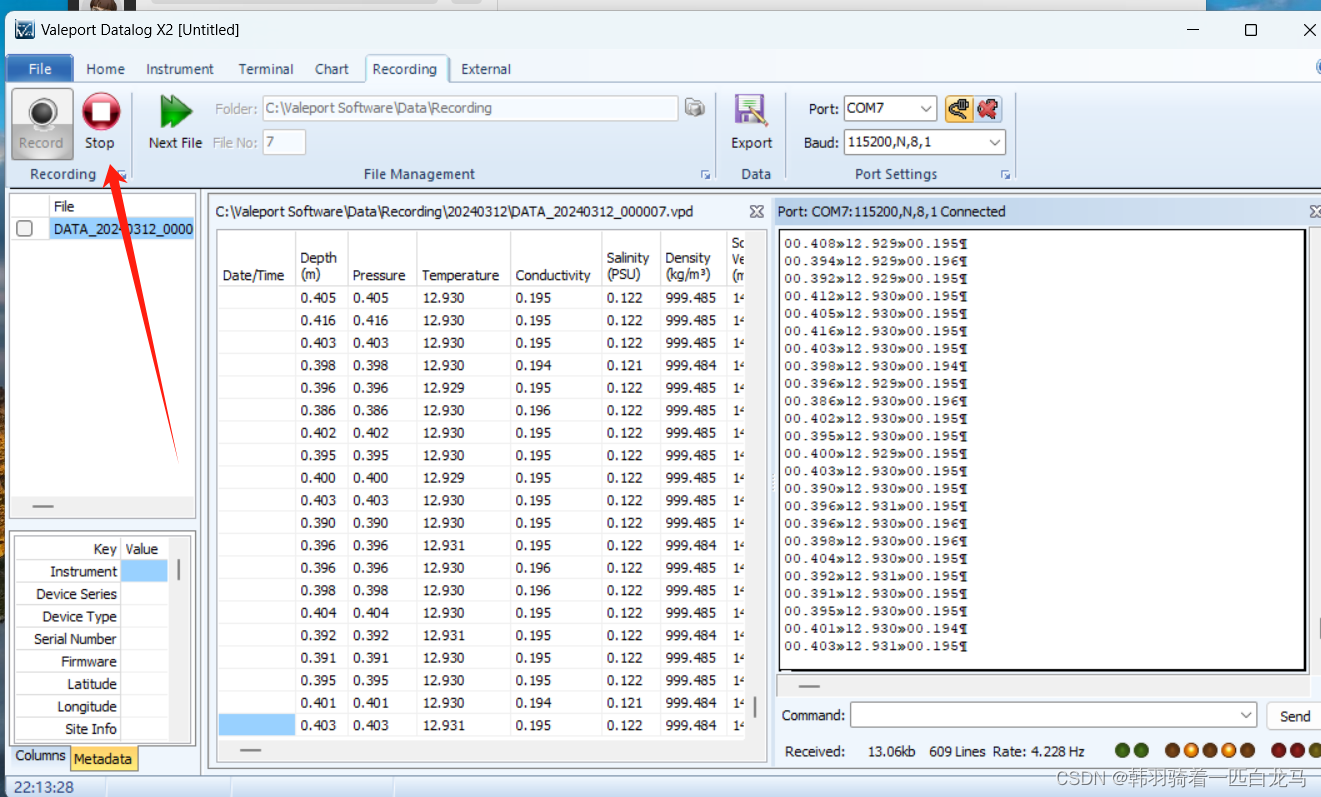The width and height of the screenshot is (1321, 797).
Task: Tick the checkbox beside DATA_20240312_0000 file
Action: [x=24, y=229]
